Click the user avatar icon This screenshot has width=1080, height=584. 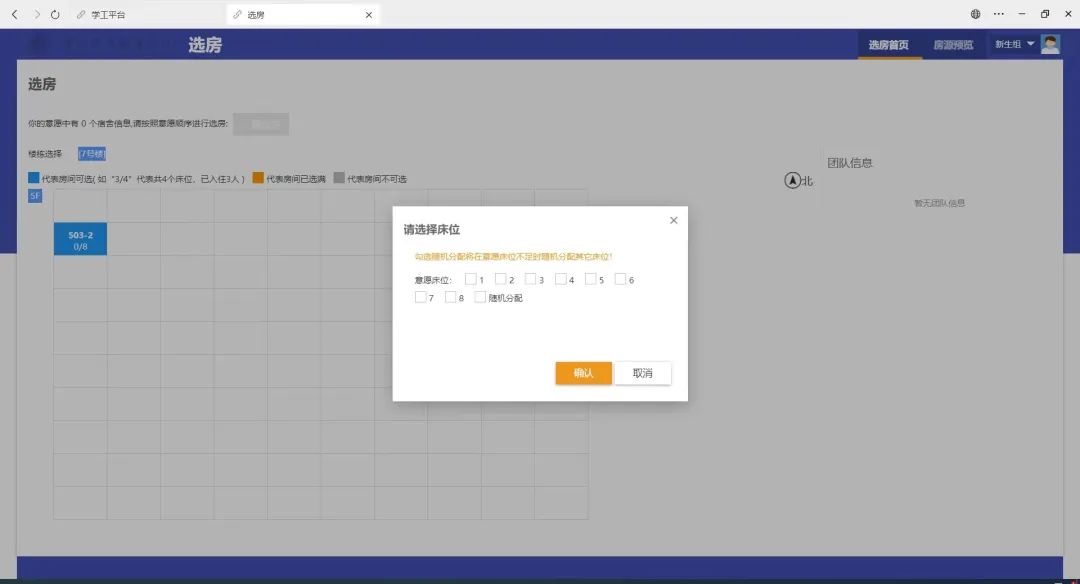pos(1050,44)
